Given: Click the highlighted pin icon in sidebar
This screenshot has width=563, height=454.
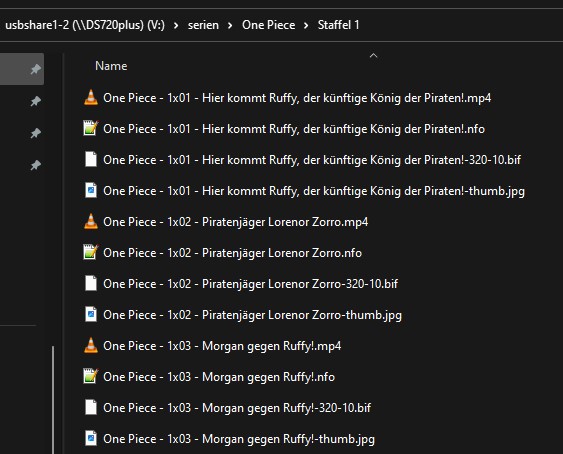Looking at the screenshot, I should 36,69.
